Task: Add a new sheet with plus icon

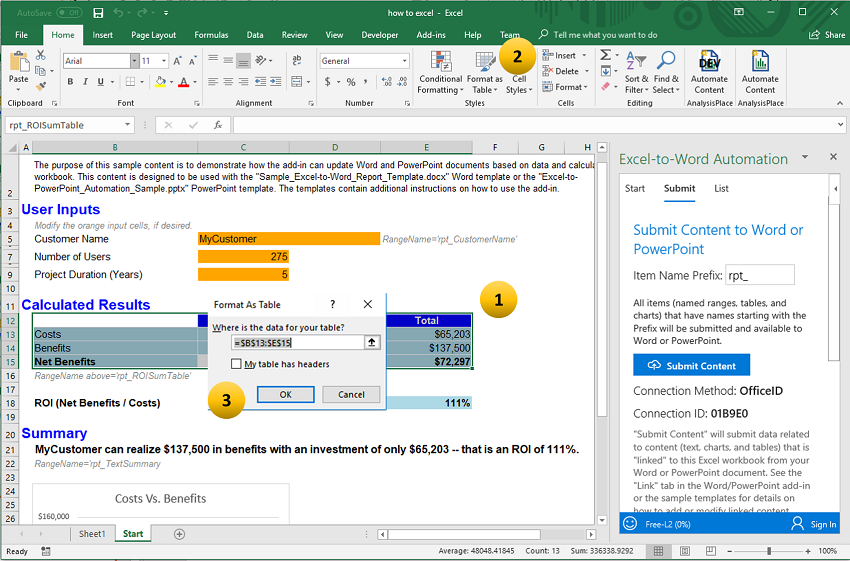Action: [x=179, y=534]
